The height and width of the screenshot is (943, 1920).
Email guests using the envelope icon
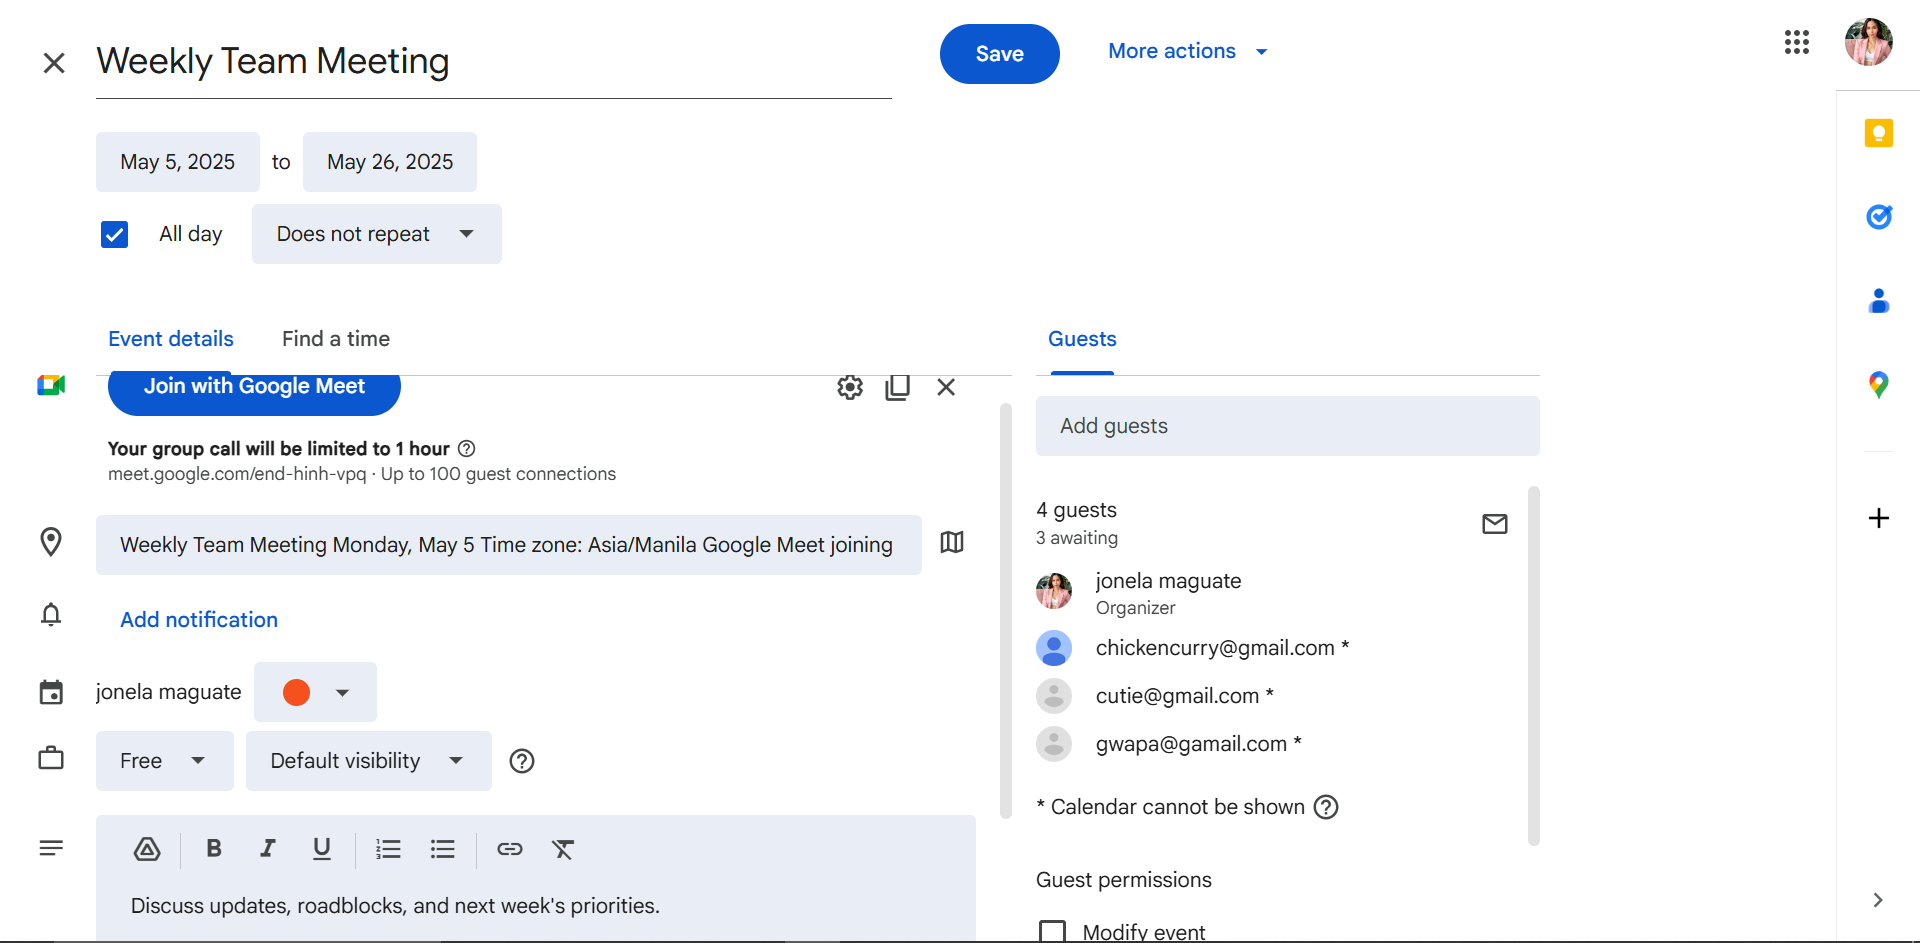coord(1494,524)
